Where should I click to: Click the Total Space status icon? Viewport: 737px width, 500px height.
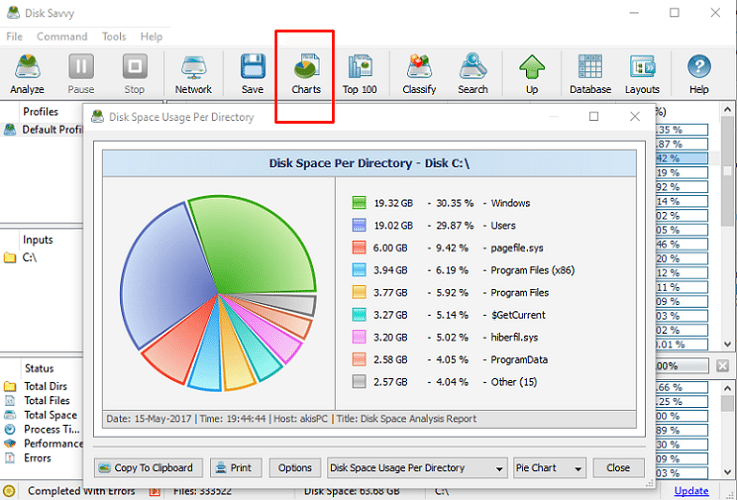click(10, 415)
